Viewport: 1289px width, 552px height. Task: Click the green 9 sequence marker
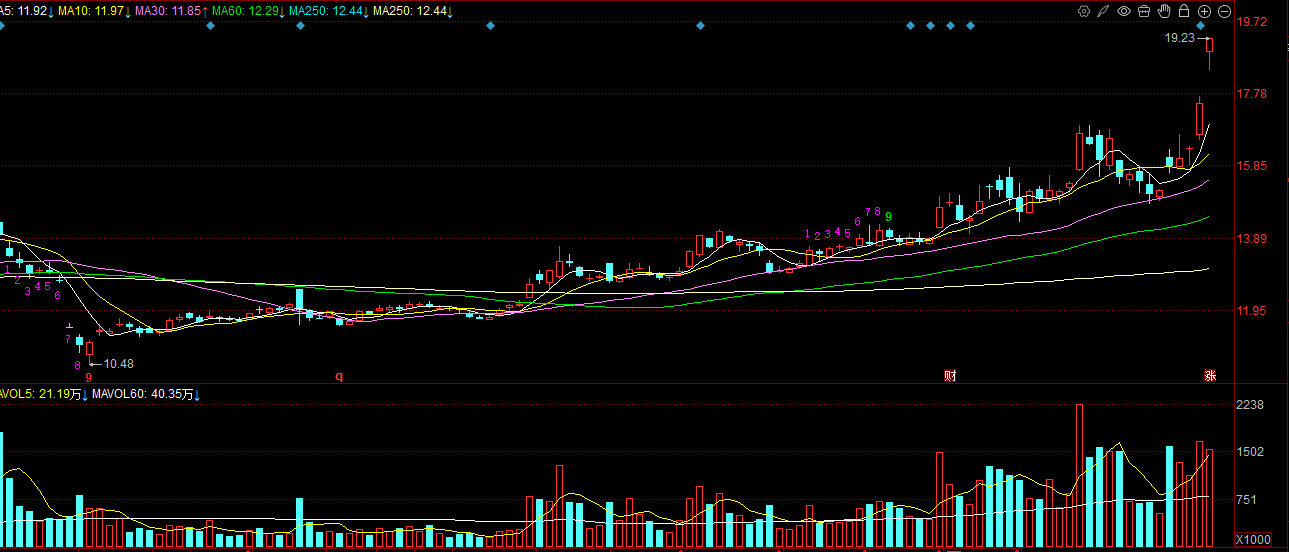tap(888, 216)
